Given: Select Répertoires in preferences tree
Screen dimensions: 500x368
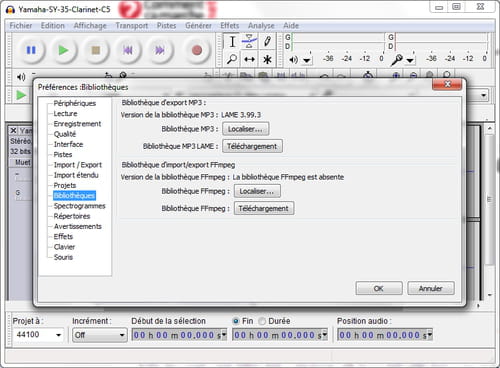Looking at the screenshot, I should 72,216.
